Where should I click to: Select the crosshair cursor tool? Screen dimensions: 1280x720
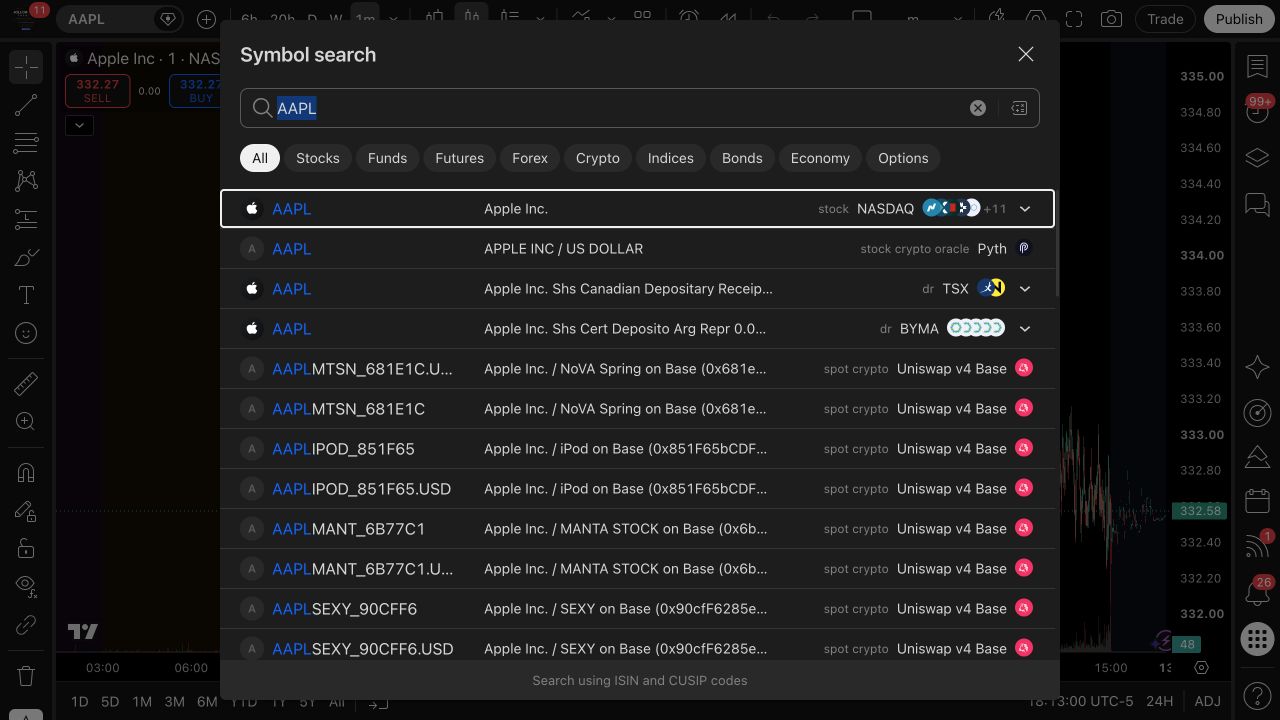[x=26, y=67]
